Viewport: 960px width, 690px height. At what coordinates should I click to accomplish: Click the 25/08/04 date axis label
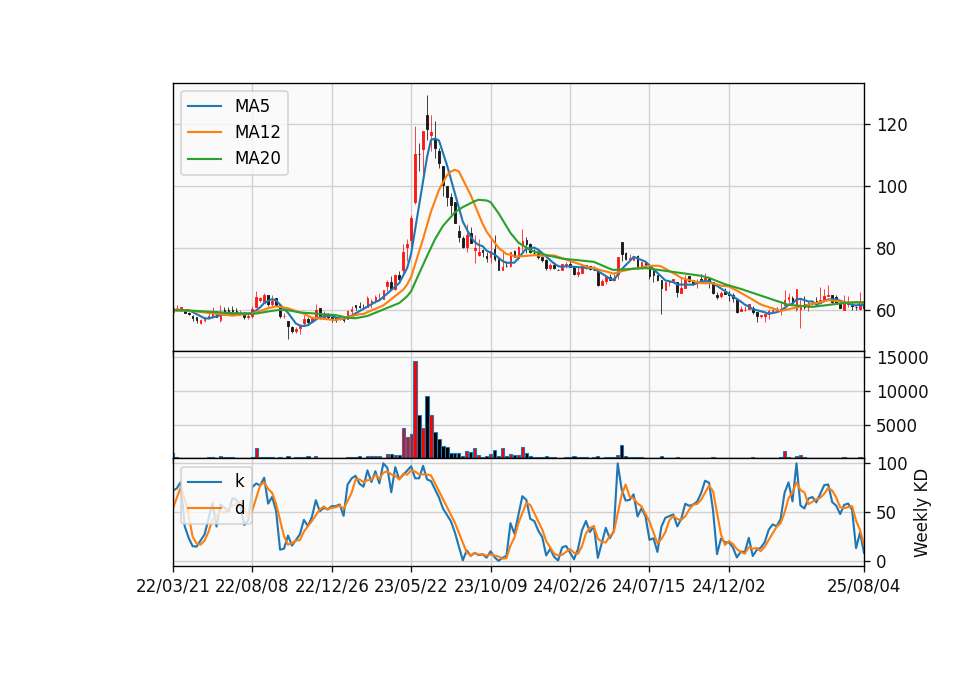click(x=863, y=587)
